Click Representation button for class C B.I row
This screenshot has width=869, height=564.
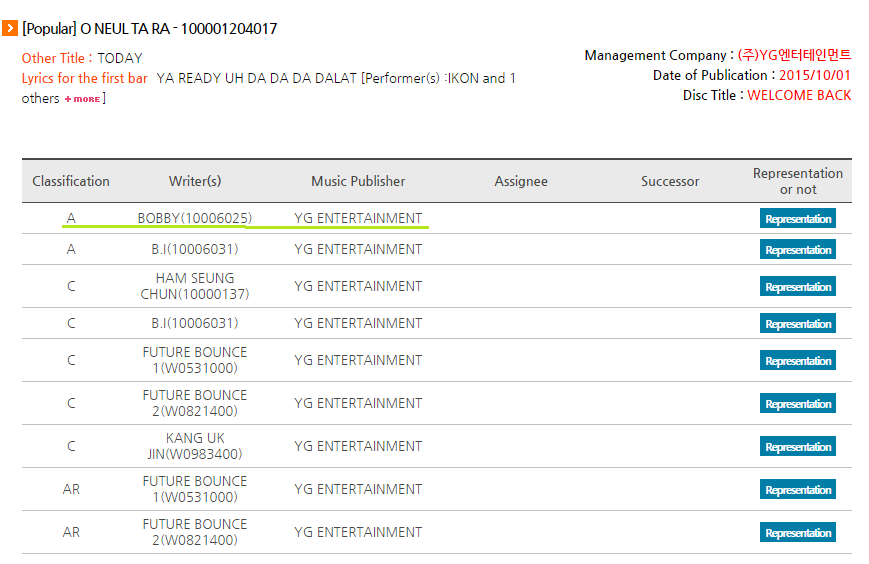[x=798, y=324]
